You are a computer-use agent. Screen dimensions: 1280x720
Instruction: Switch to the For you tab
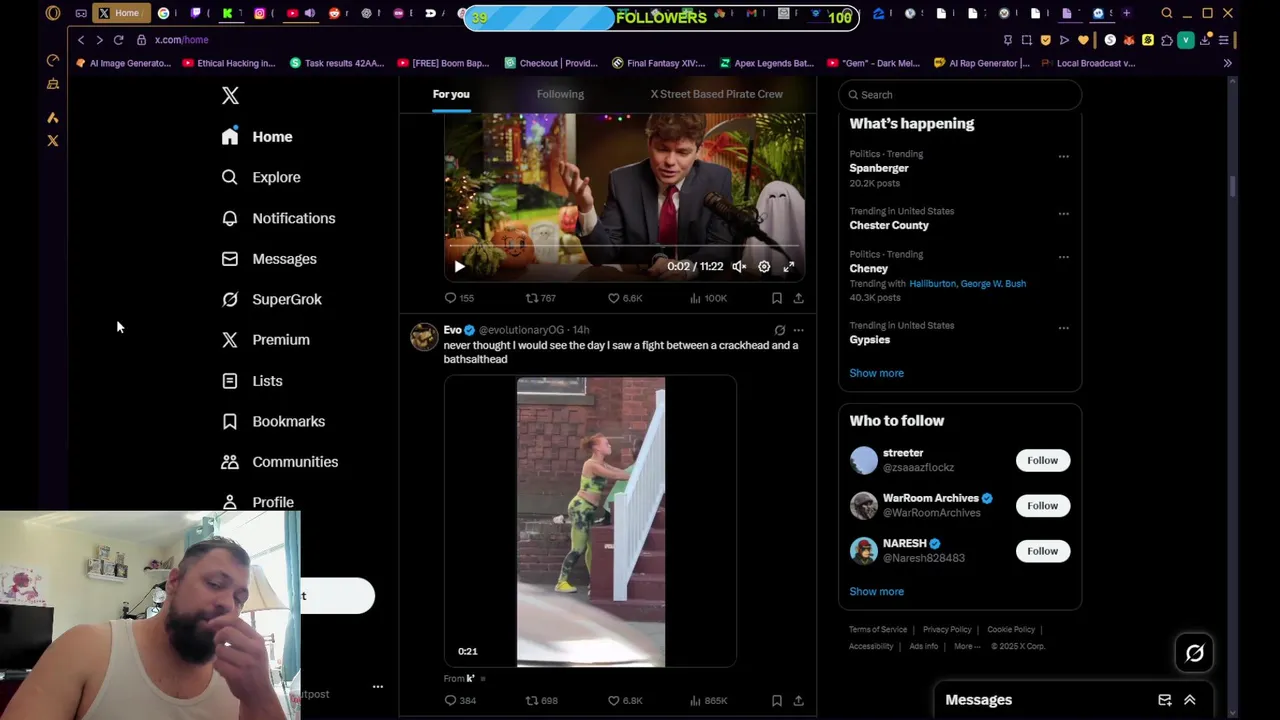click(451, 94)
